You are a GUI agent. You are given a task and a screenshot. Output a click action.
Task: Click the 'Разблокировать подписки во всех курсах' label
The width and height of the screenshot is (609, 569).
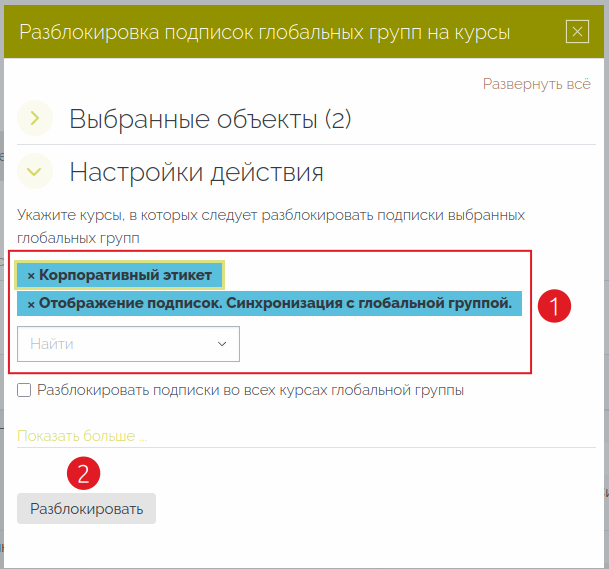tap(250, 390)
